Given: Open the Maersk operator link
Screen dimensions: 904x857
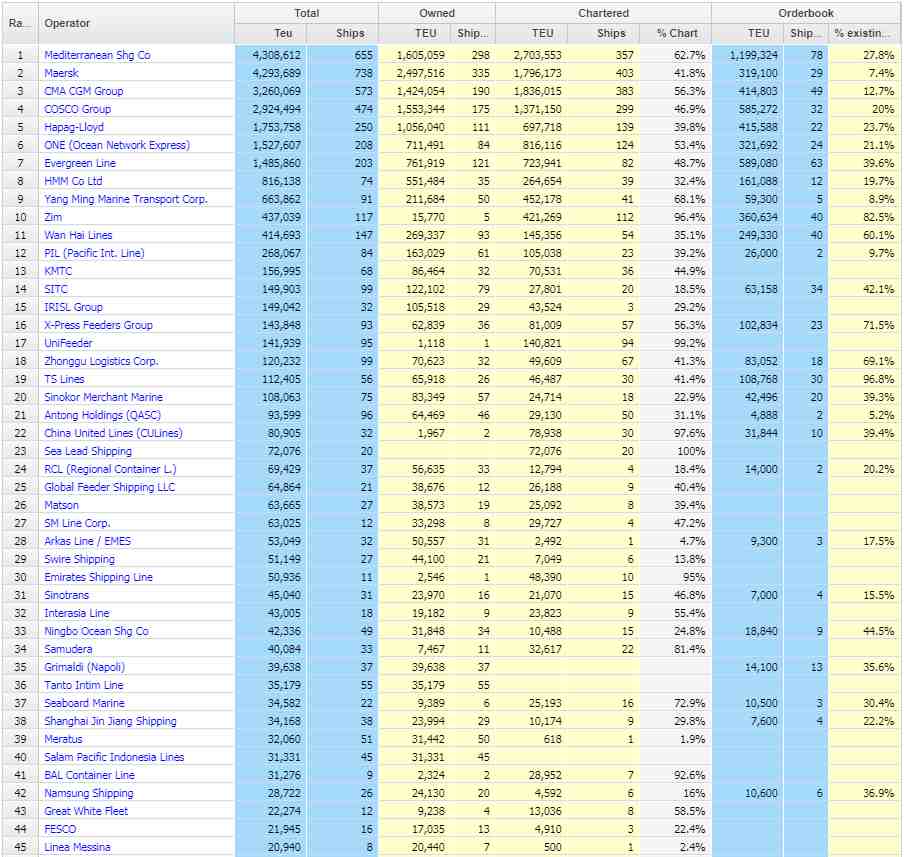Looking at the screenshot, I should tap(61, 73).
